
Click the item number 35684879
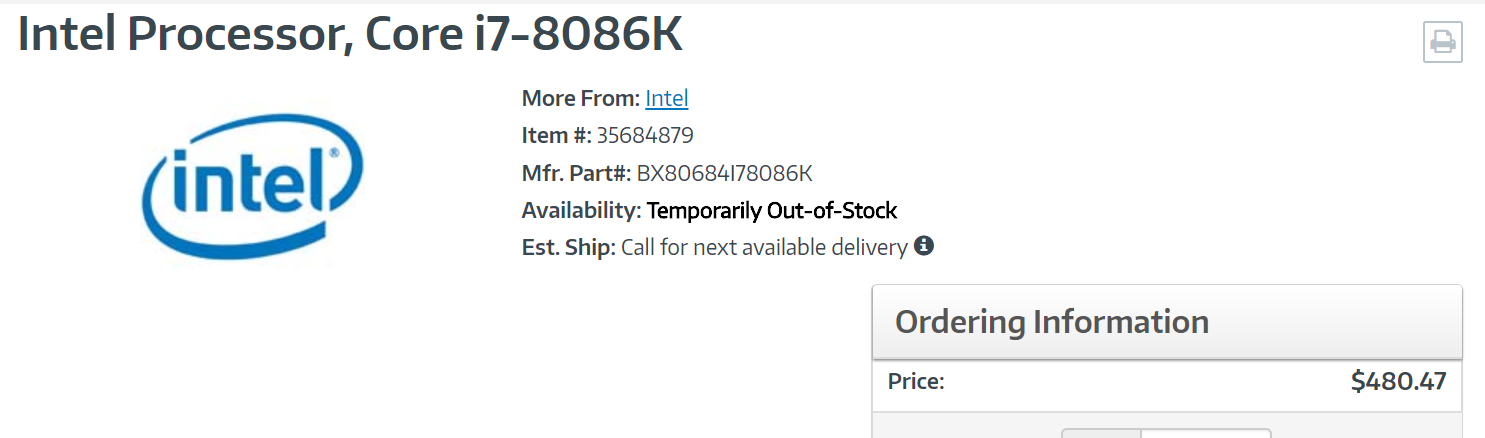coord(645,135)
